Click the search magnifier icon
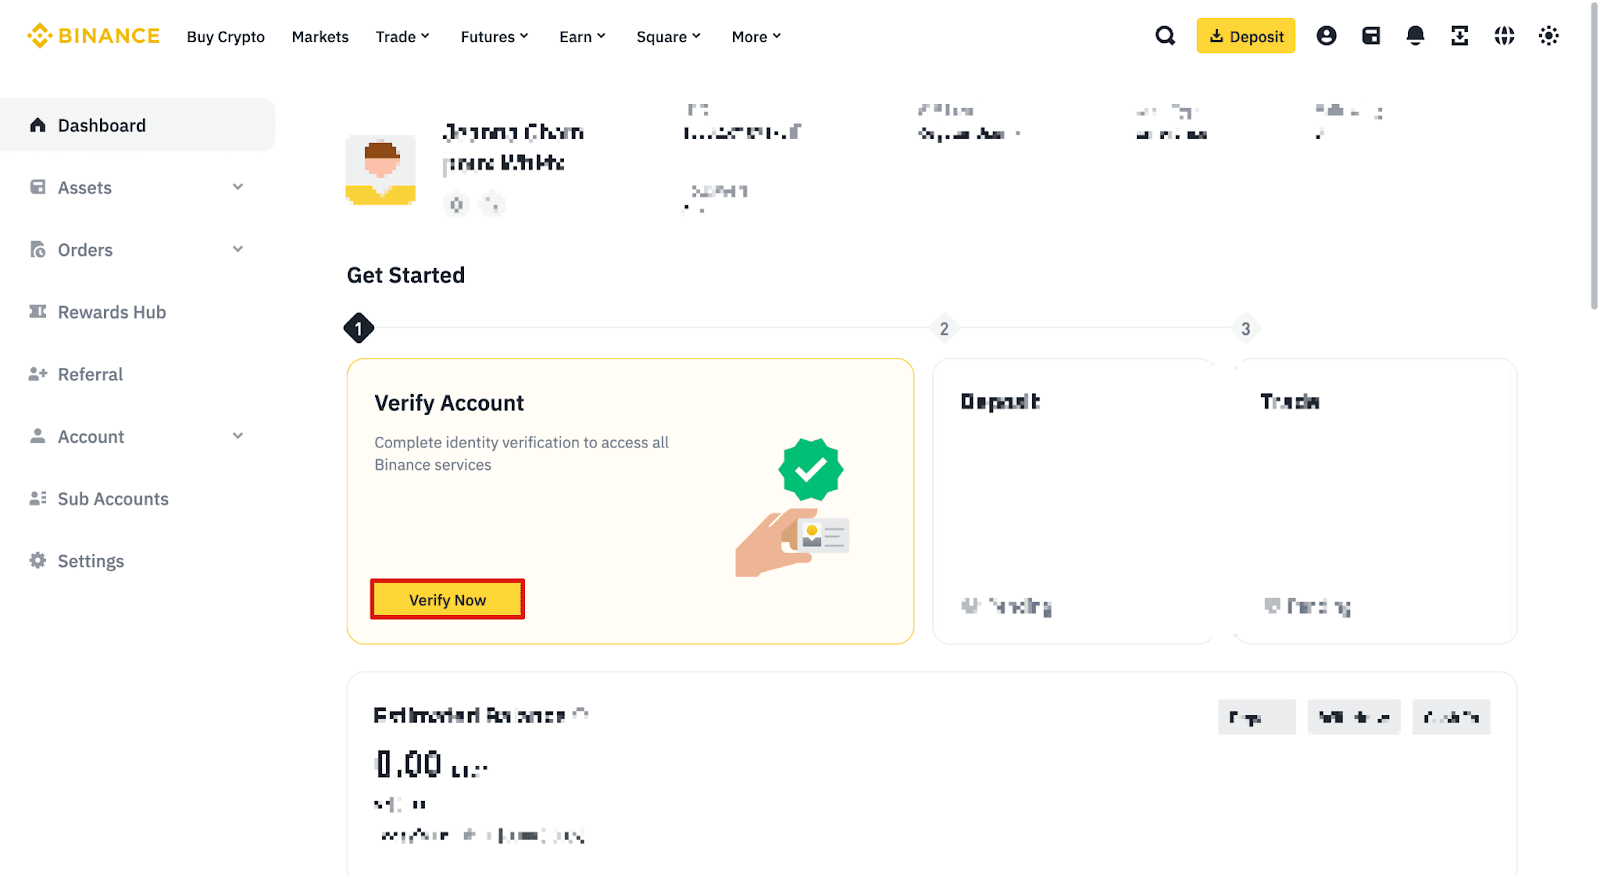 [x=1165, y=36]
